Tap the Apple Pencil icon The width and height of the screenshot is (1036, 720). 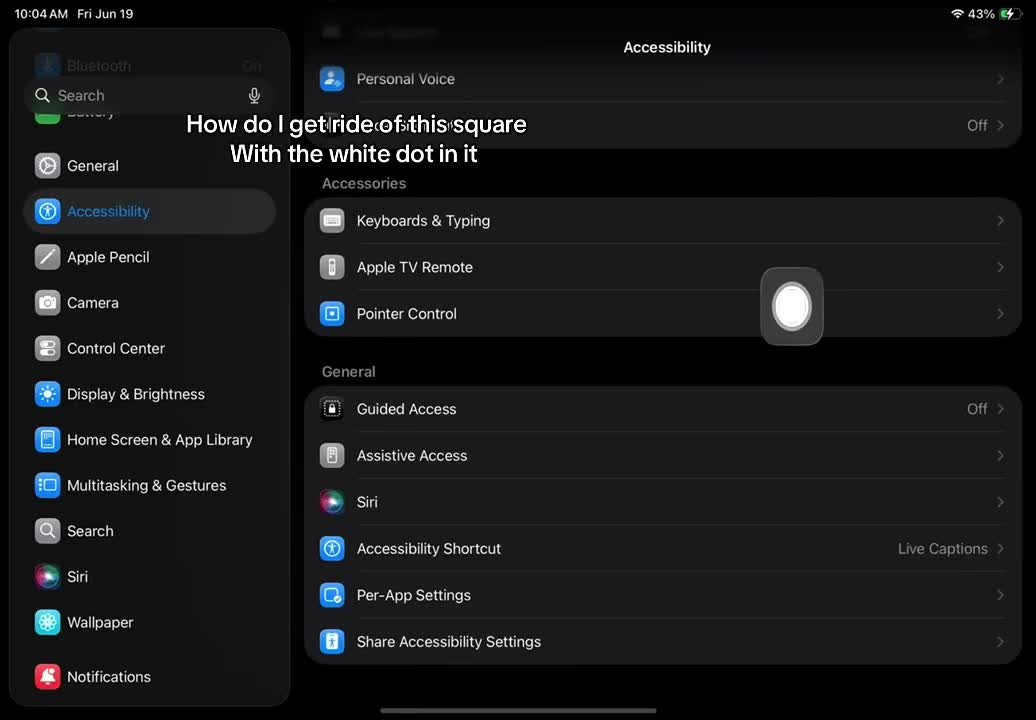(x=48, y=257)
